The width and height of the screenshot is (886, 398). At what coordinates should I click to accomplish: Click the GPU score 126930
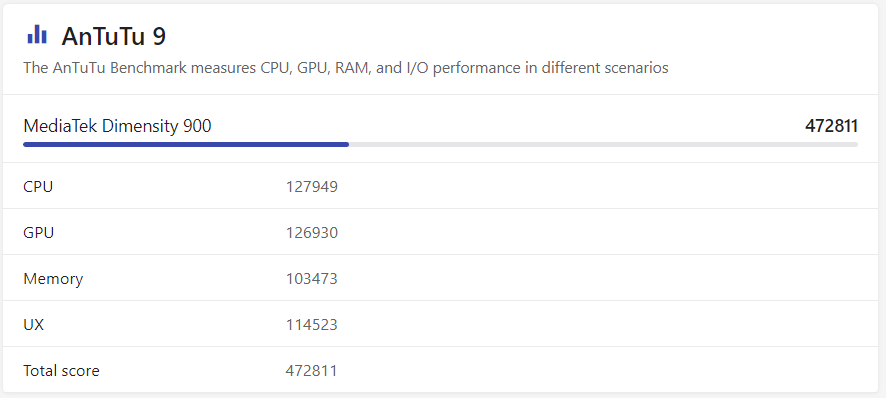312,232
